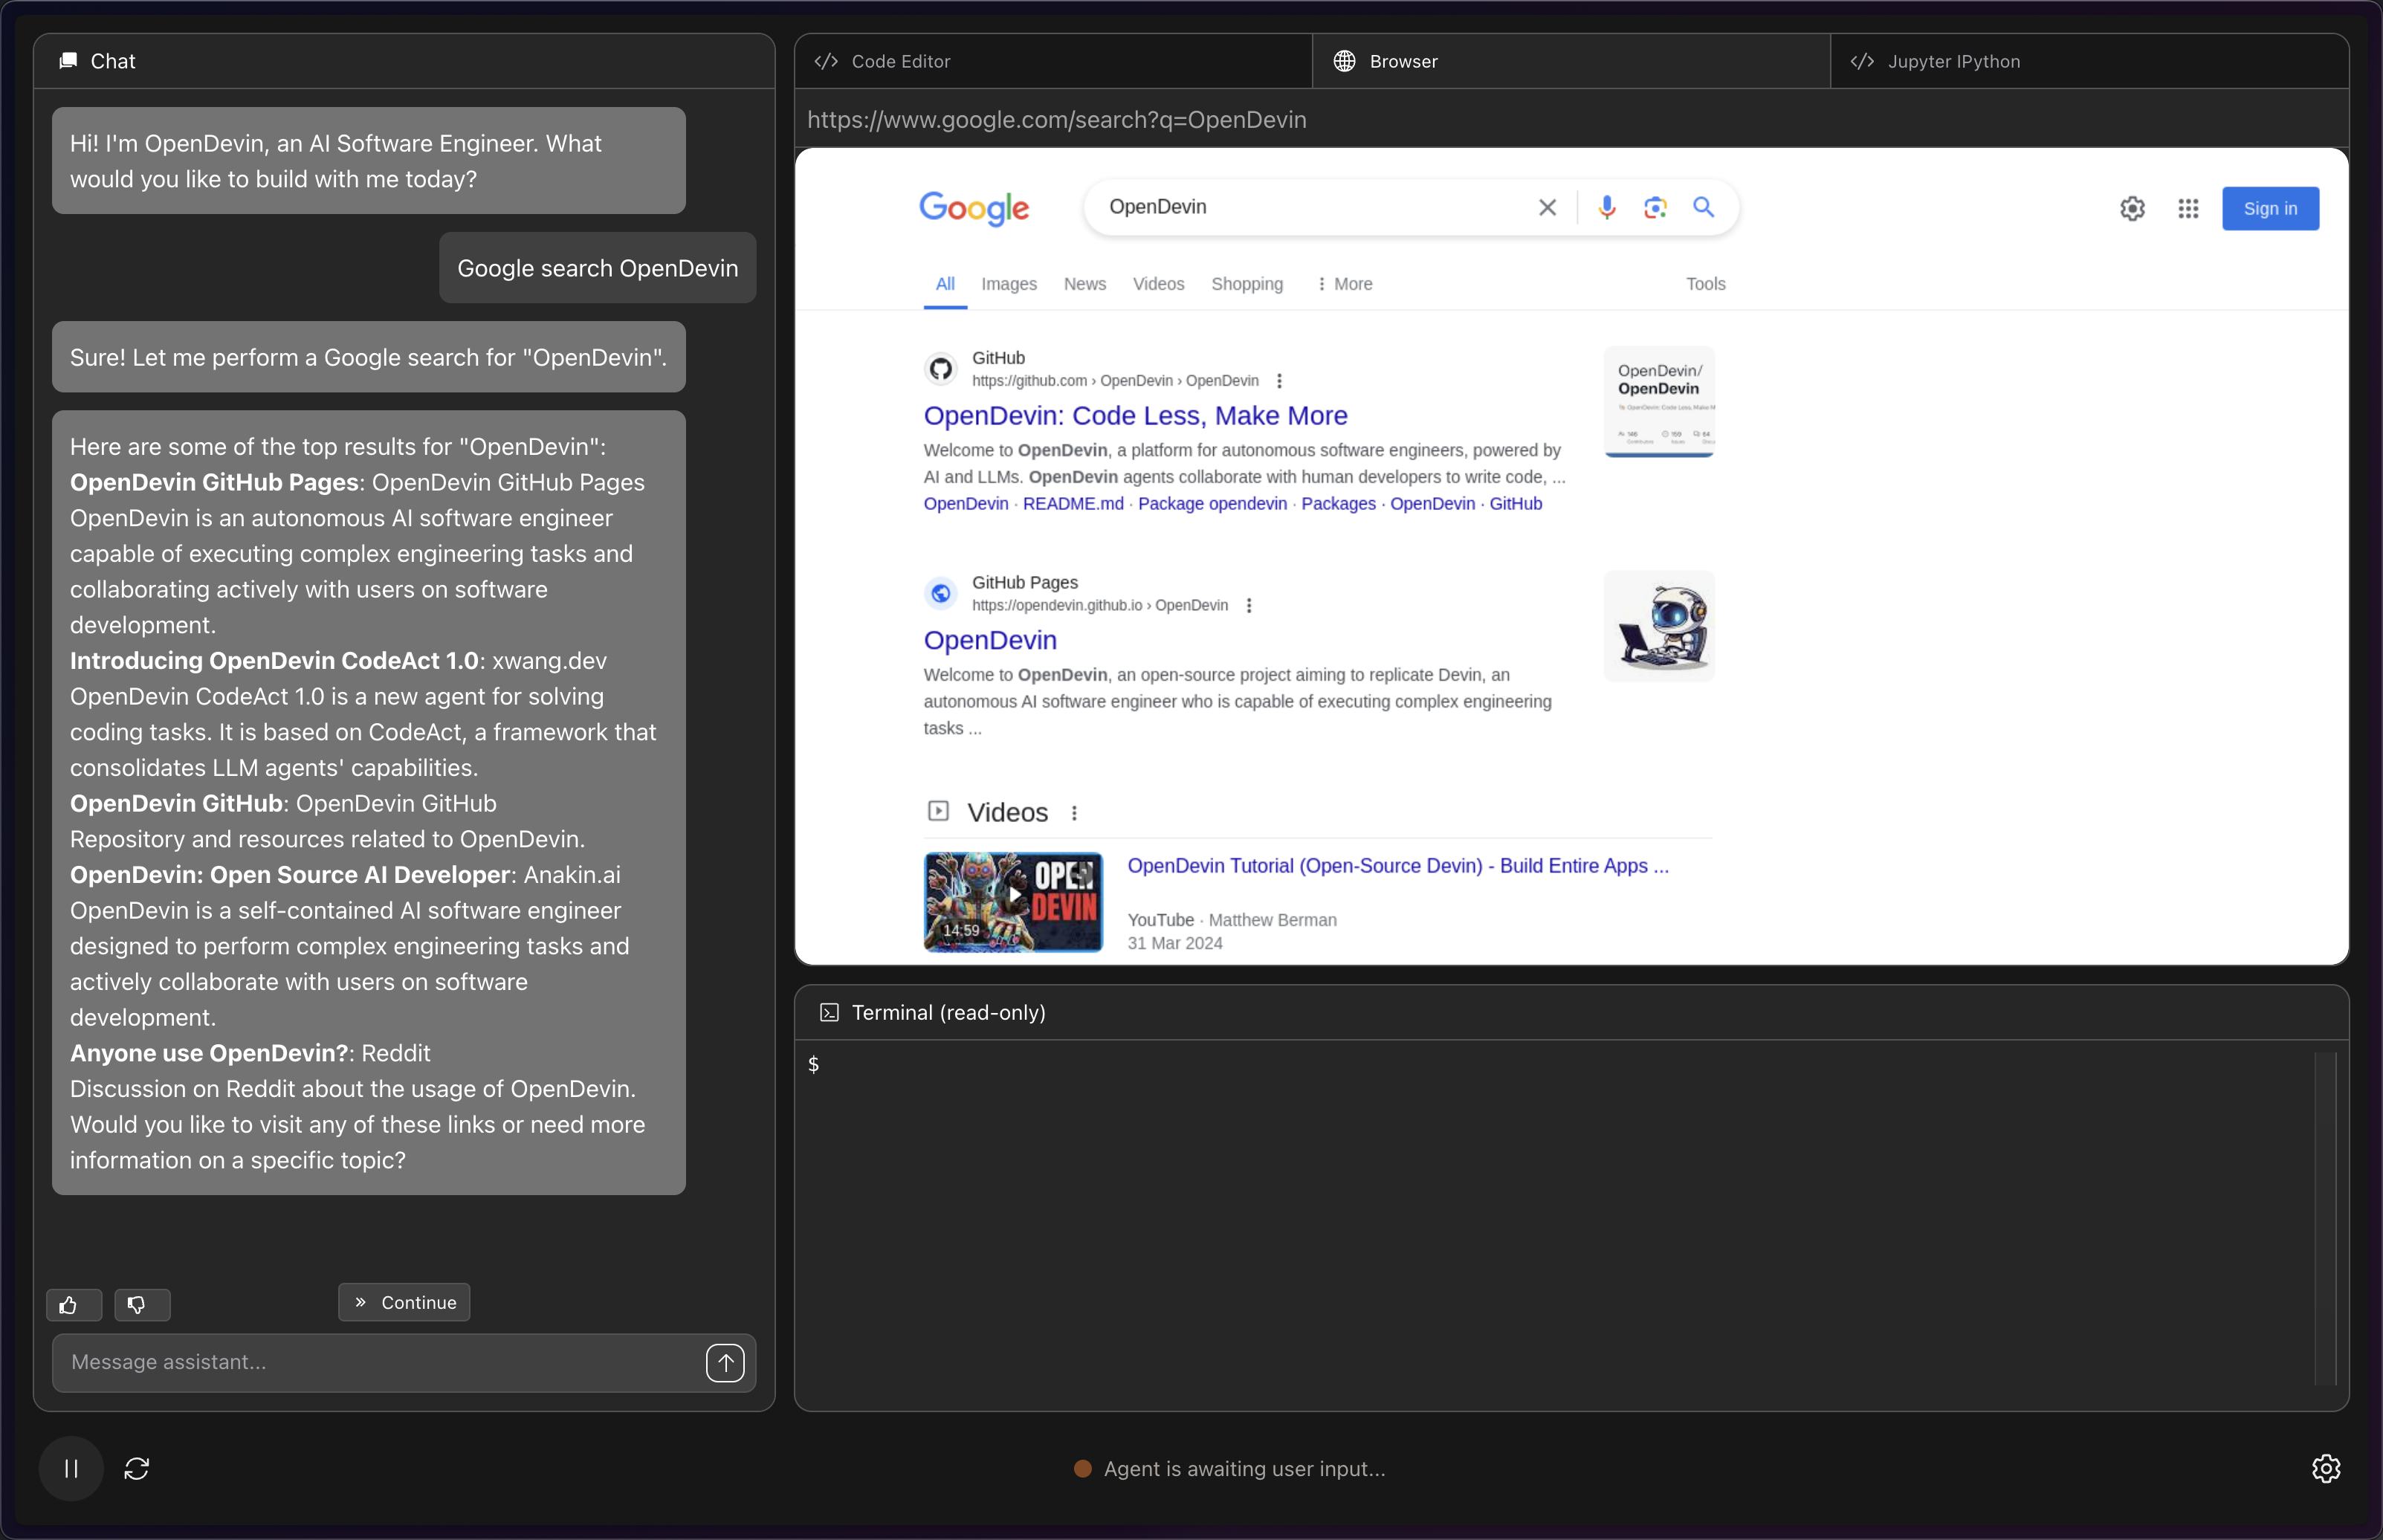
Task: Select the Images search tab
Action: coord(1009,284)
